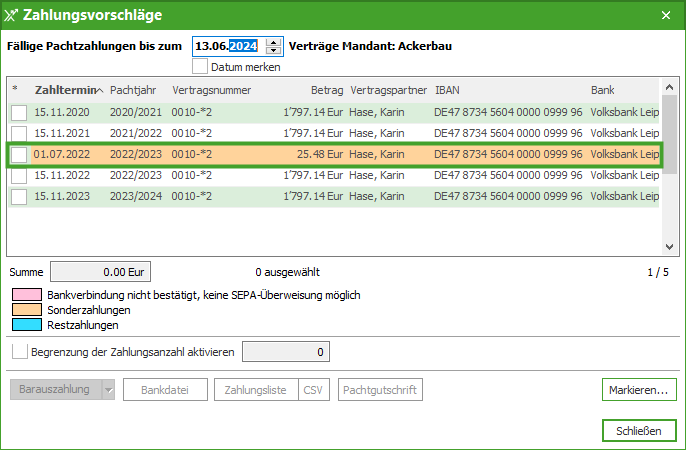Decrease the date with the down spinner arrow
The width and height of the screenshot is (686, 450).
pyautogui.click(x=273, y=50)
